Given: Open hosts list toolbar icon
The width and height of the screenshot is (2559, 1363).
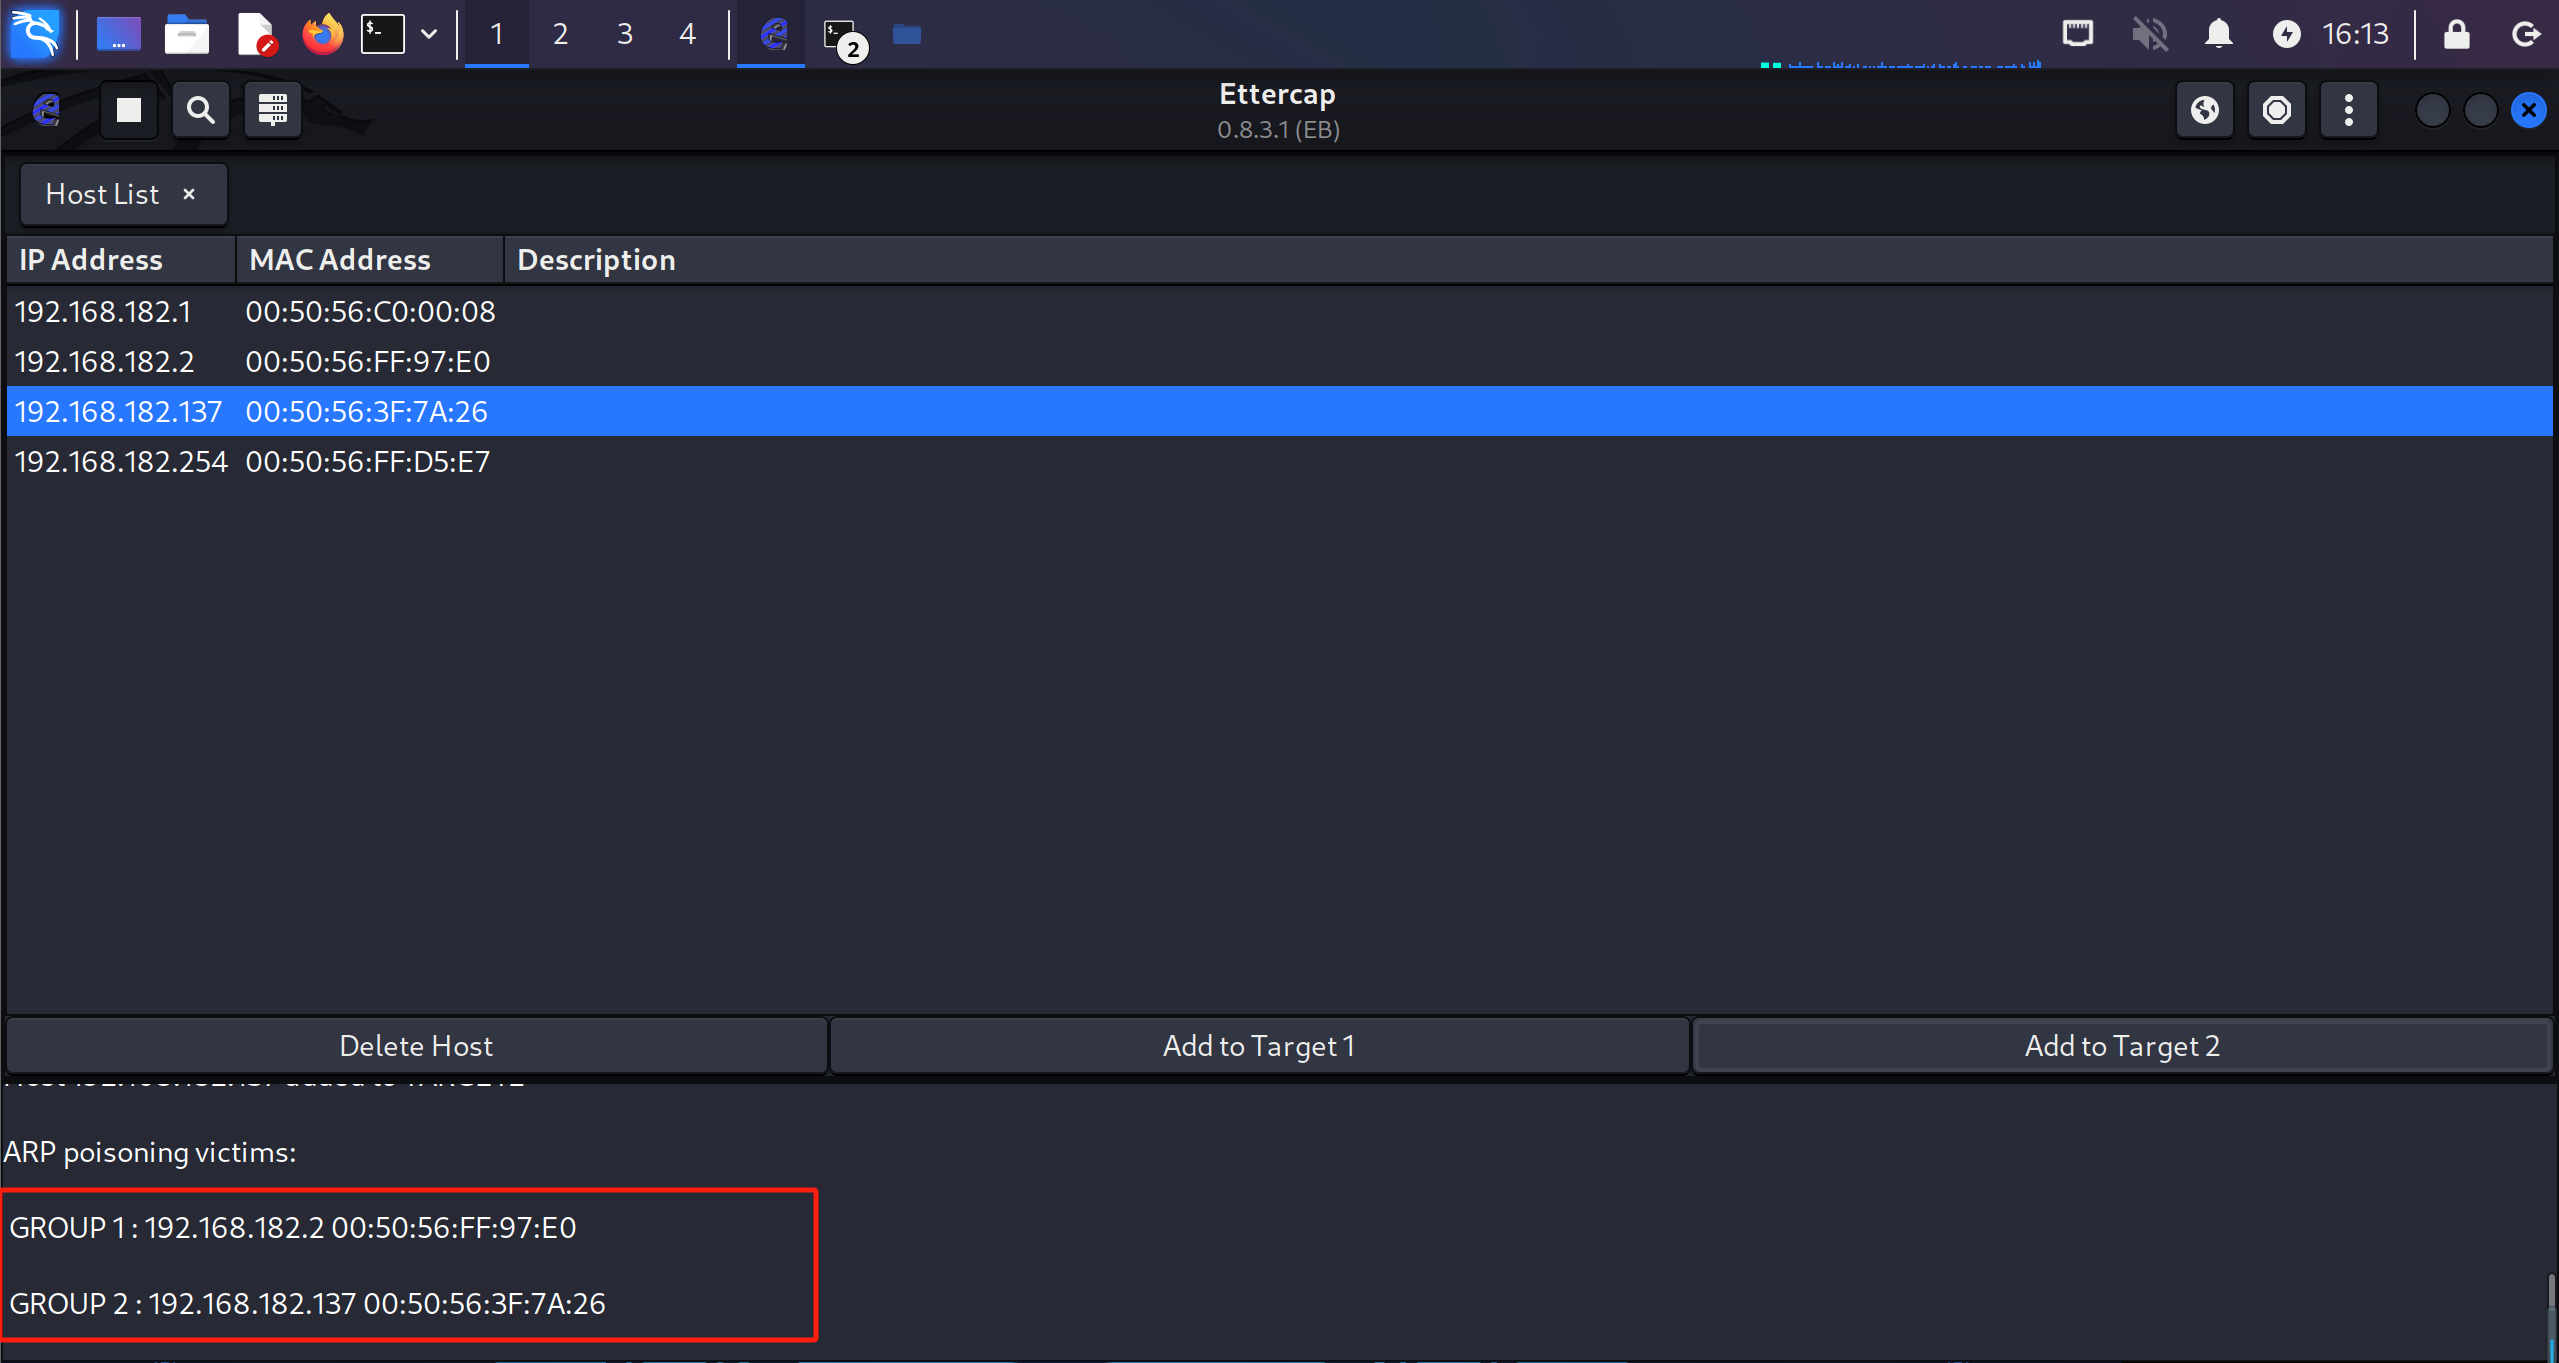Looking at the screenshot, I should click(x=273, y=110).
